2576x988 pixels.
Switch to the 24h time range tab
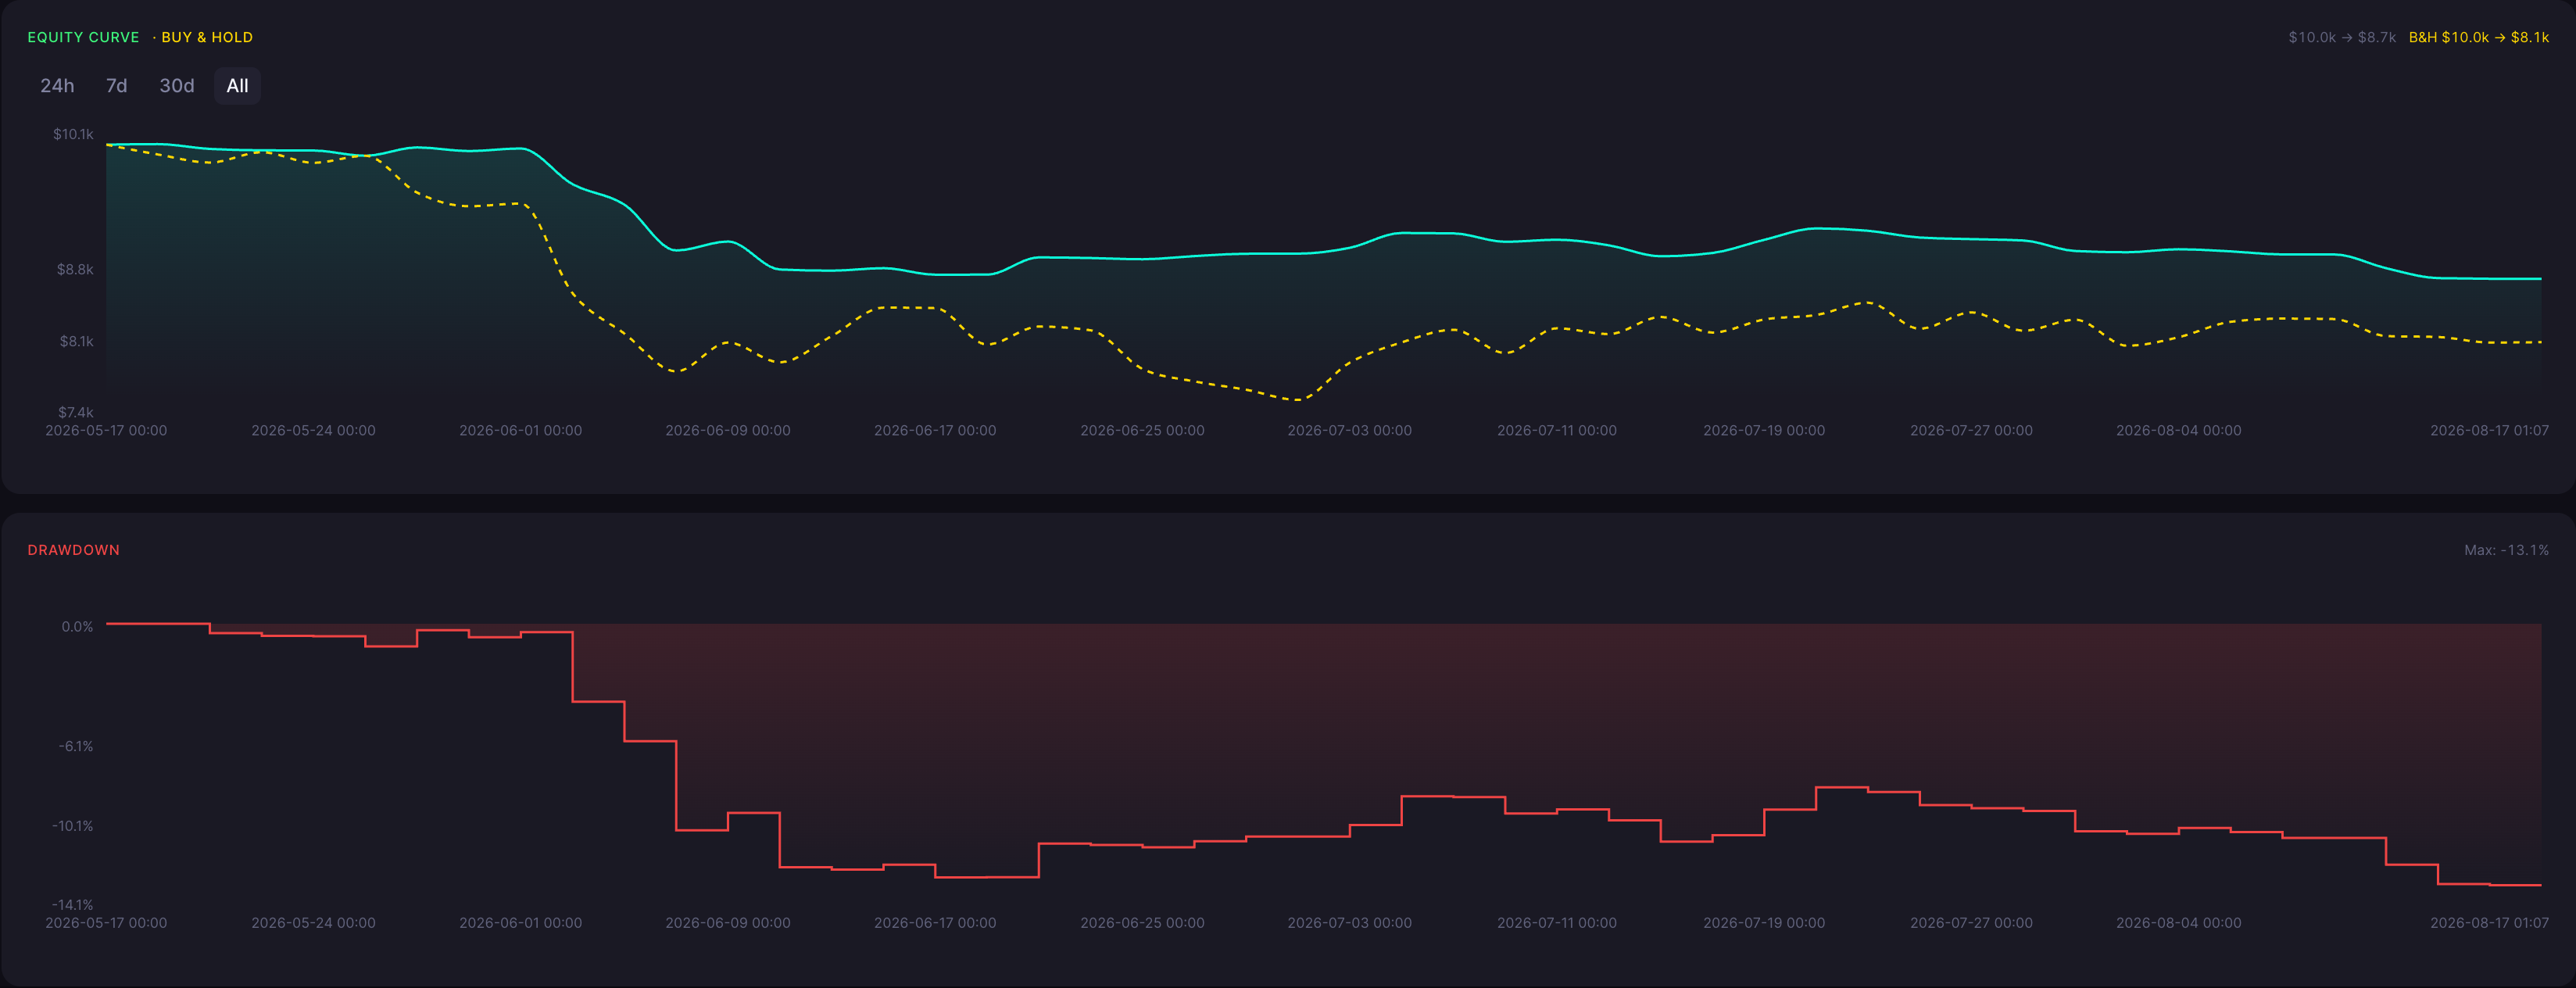pyautogui.click(x=57, y=86)
